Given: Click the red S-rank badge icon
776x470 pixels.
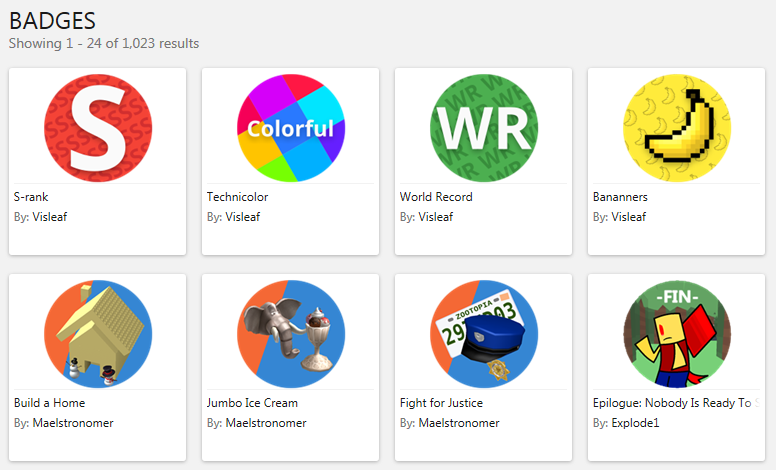Looking at the screenshot, I should [97, 127].
